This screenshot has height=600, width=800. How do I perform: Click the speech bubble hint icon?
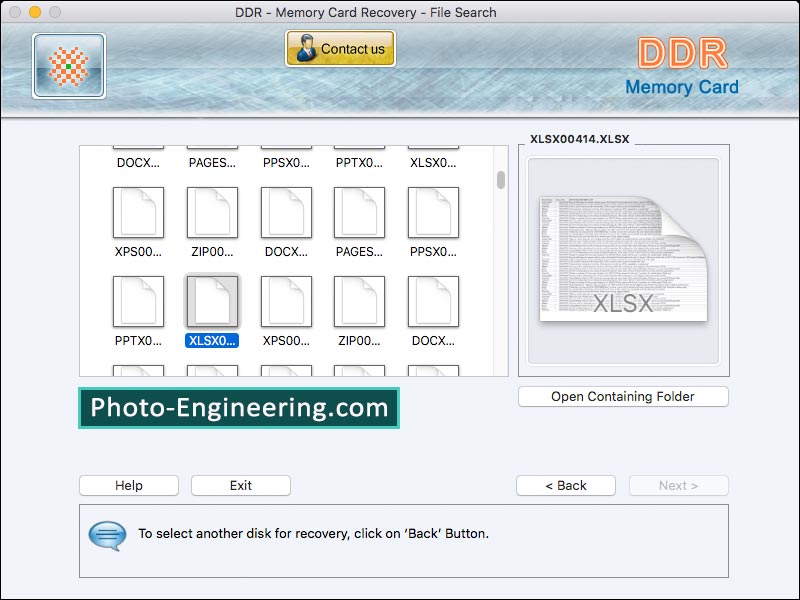pos(107,535)
